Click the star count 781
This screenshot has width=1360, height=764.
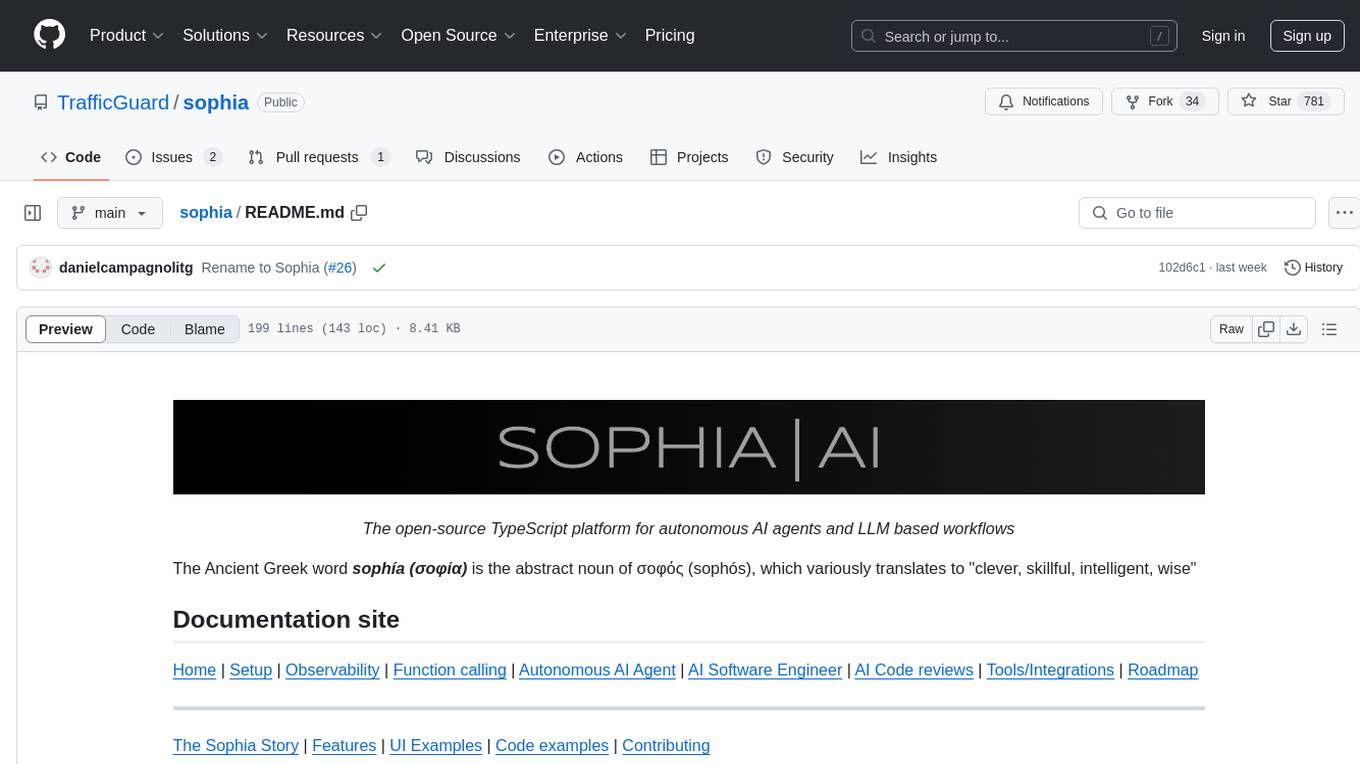point(1314,102)
